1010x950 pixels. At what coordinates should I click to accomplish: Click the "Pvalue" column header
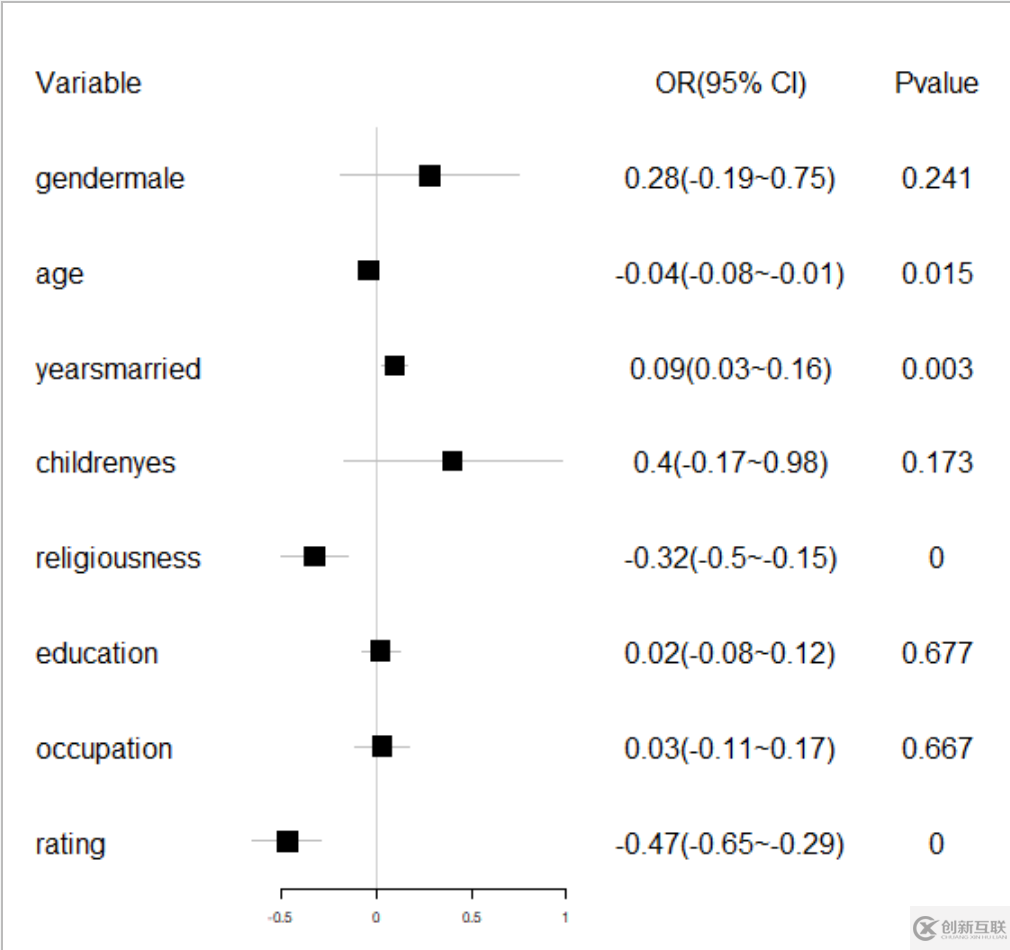point(936,84)
